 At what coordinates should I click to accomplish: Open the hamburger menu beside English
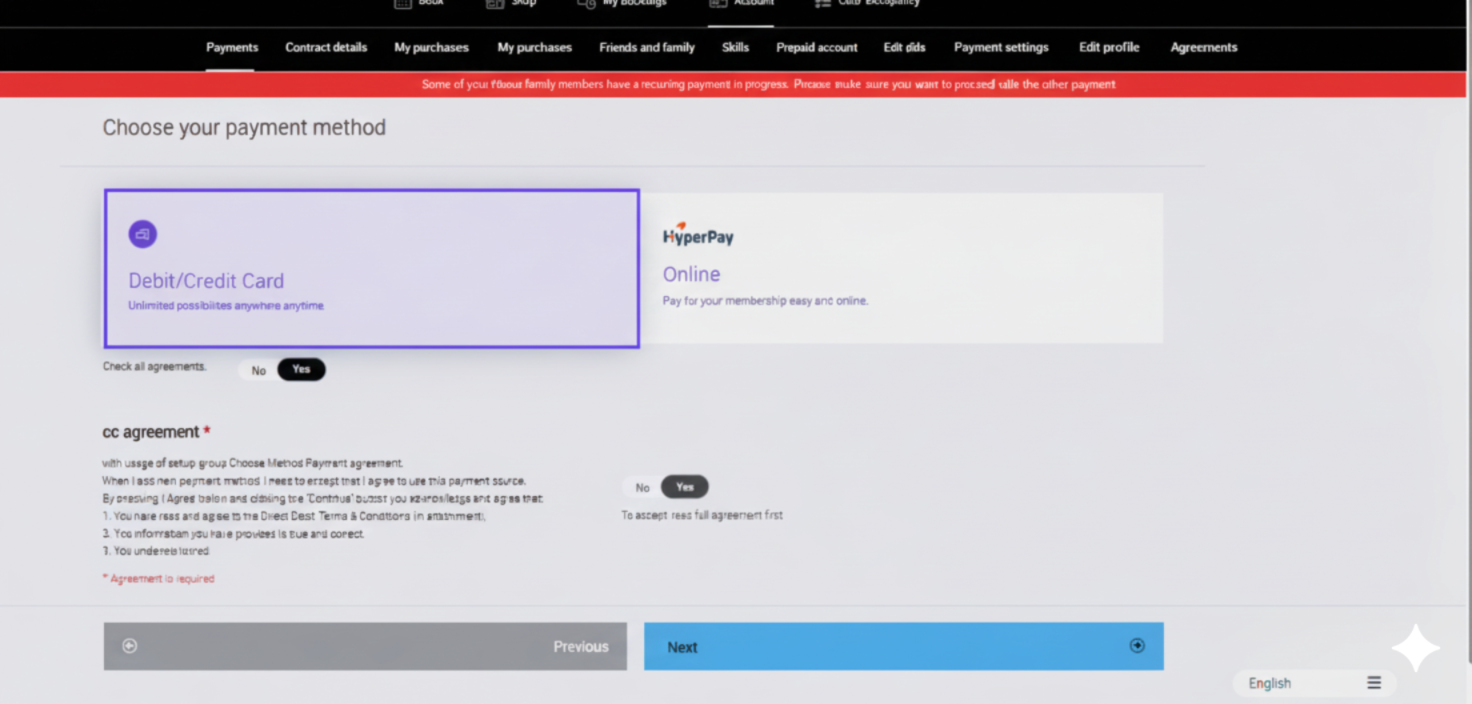[1374, 683]
